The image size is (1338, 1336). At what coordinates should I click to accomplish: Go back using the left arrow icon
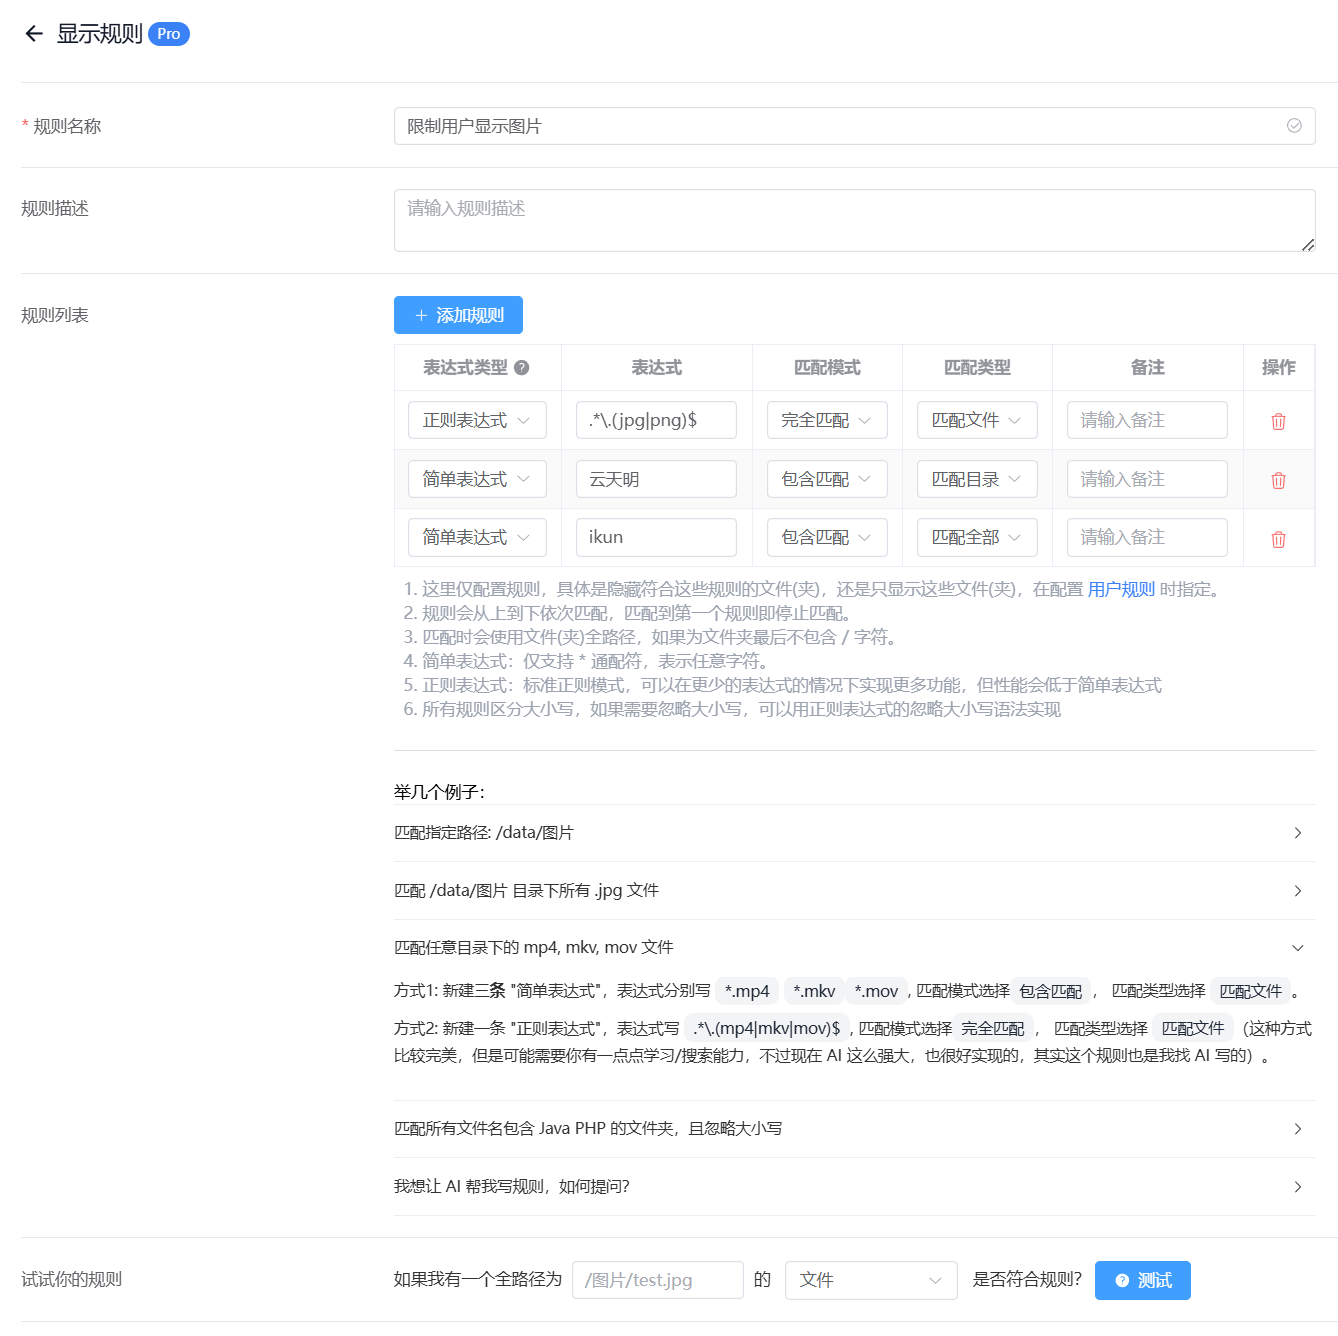[x=34, y=34]
